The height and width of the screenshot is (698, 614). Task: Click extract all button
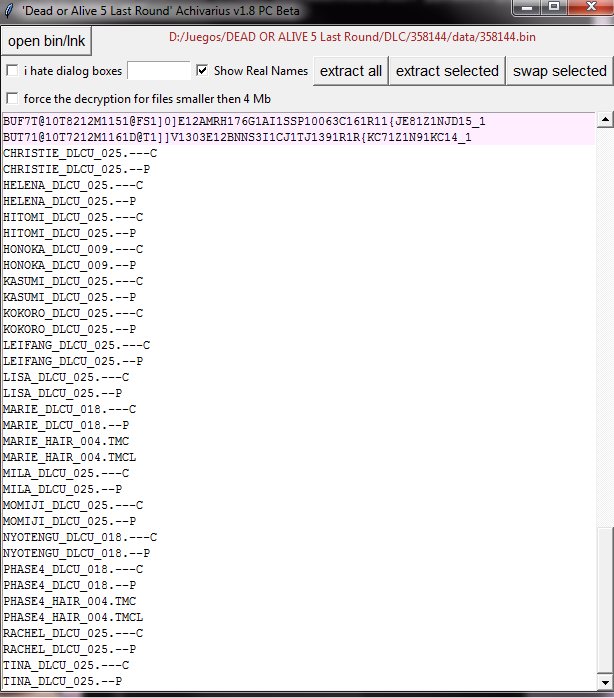point(351,71)
